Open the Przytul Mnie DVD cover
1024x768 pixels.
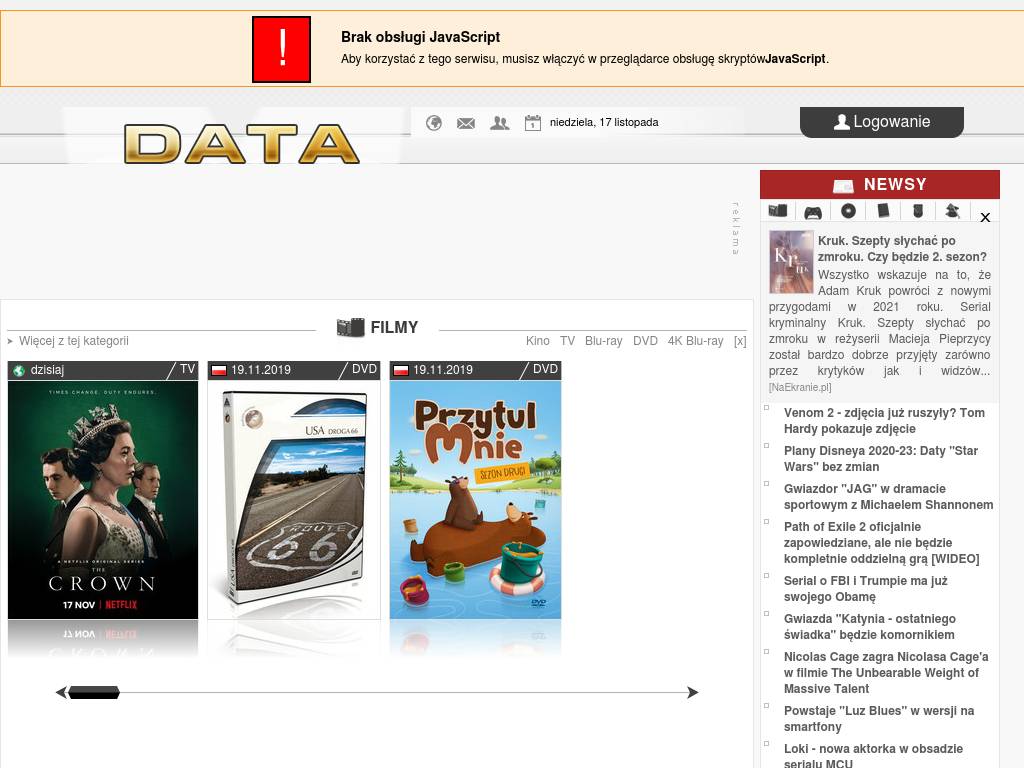475,500
